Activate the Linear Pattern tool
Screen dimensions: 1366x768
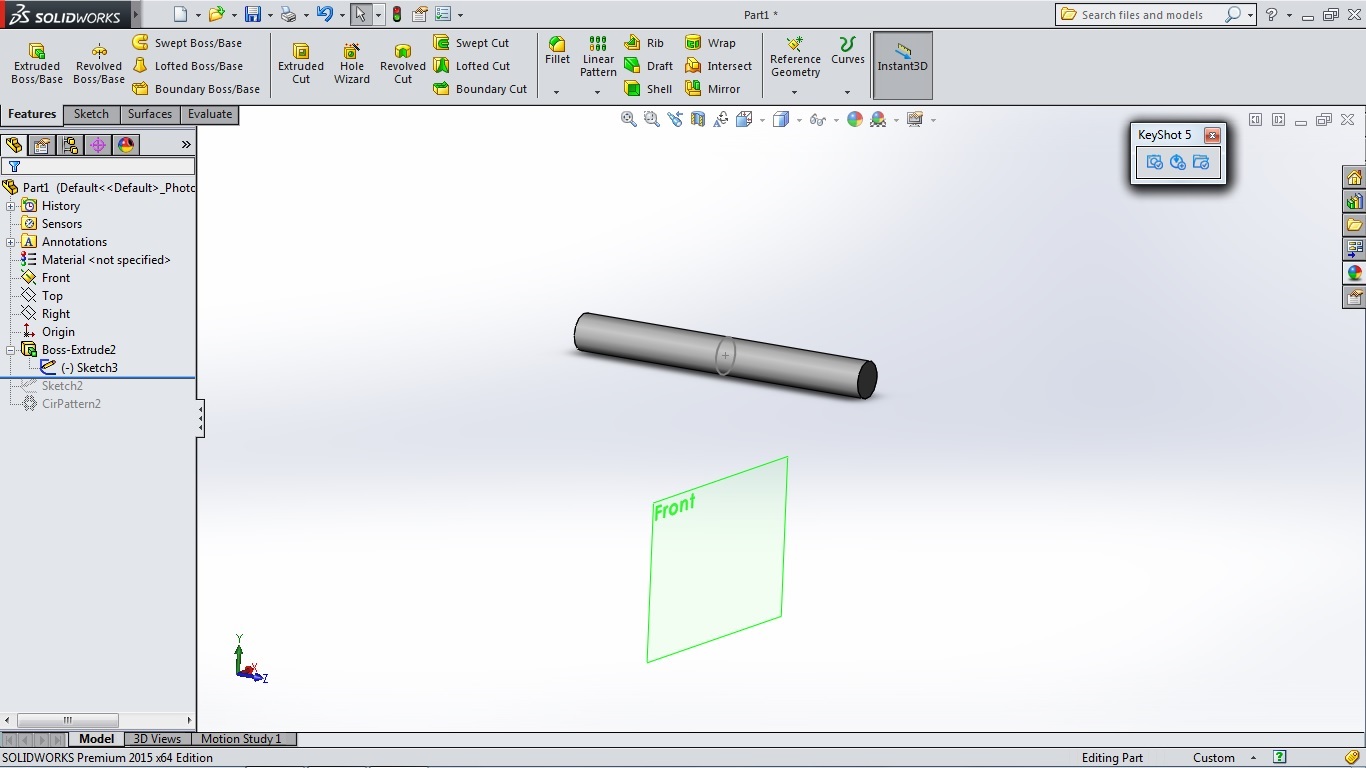tap(598, 57)
